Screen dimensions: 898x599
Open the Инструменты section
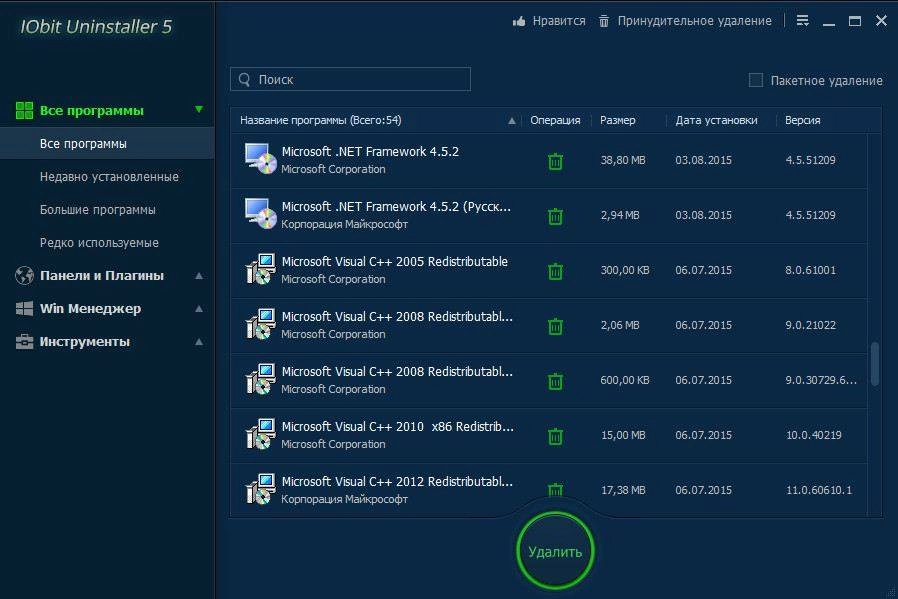pos(85,342)
